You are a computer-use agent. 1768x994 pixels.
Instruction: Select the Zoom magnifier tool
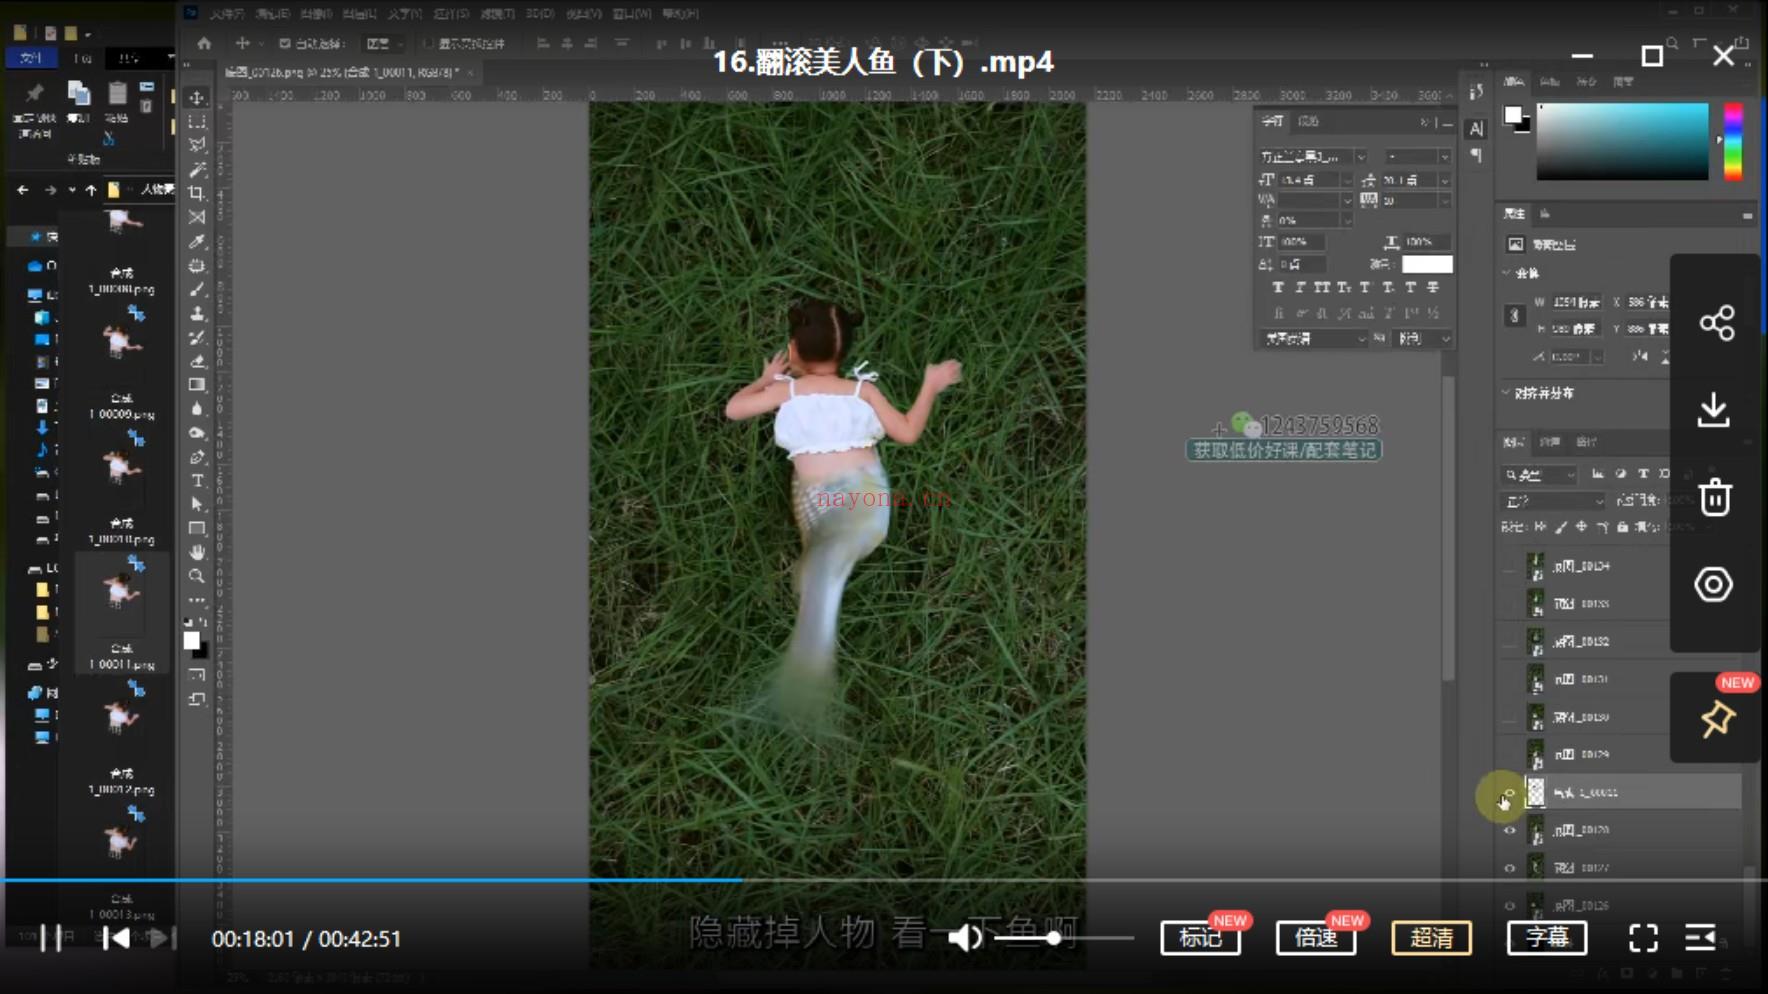click(197, 576)
